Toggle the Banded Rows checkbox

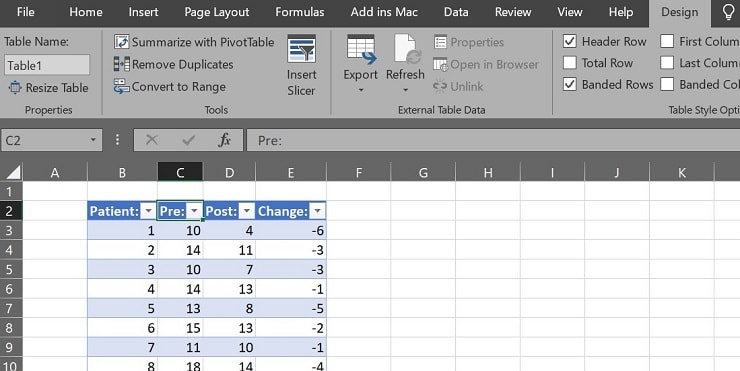(x=570, y=84)
